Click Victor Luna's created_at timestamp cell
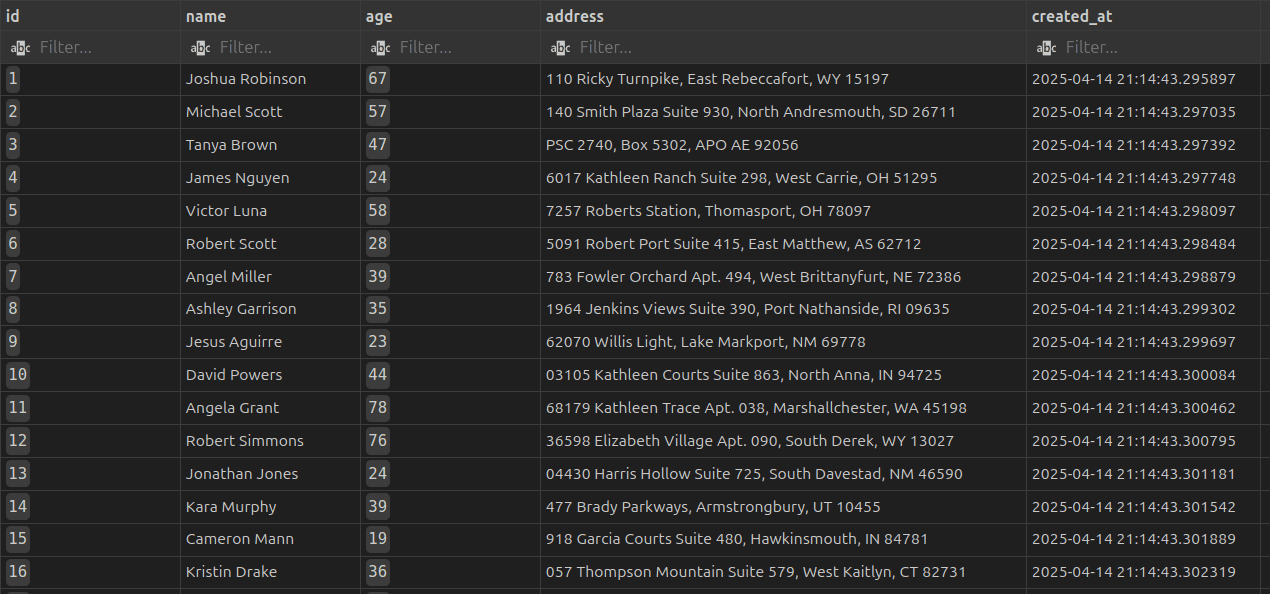The image size is (1270, 594). (x=1133, y=211)
